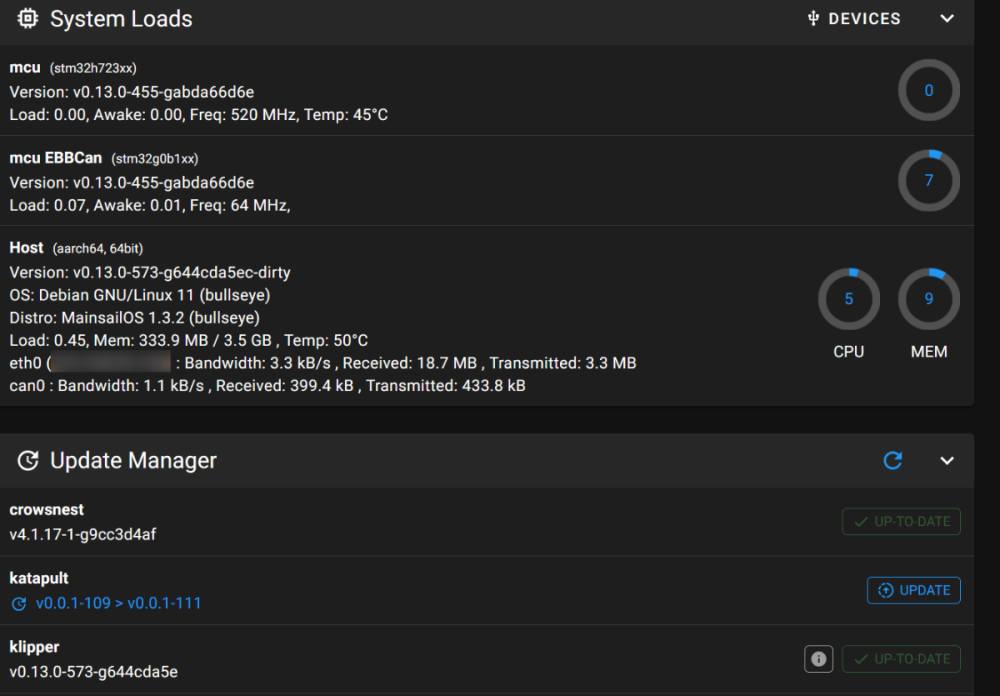Click the mcu load gauge showing 0
Screen dimensions: 1000x696
coord(929,90)
